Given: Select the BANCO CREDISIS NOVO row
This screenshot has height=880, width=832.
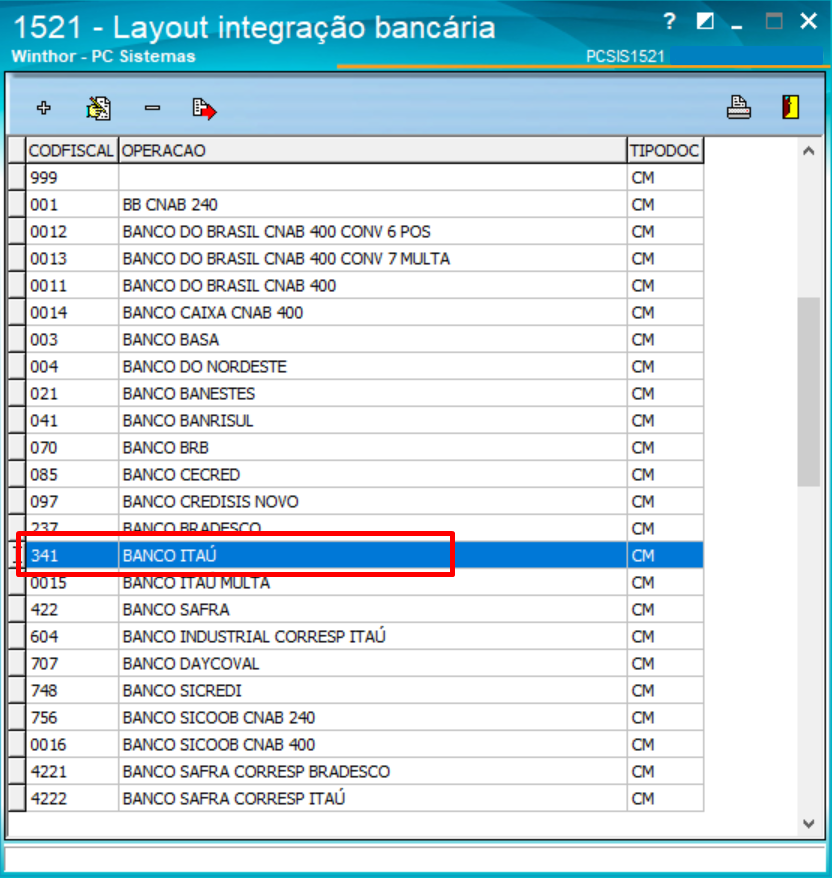Looking at the screenshot, I should [356, 501].
